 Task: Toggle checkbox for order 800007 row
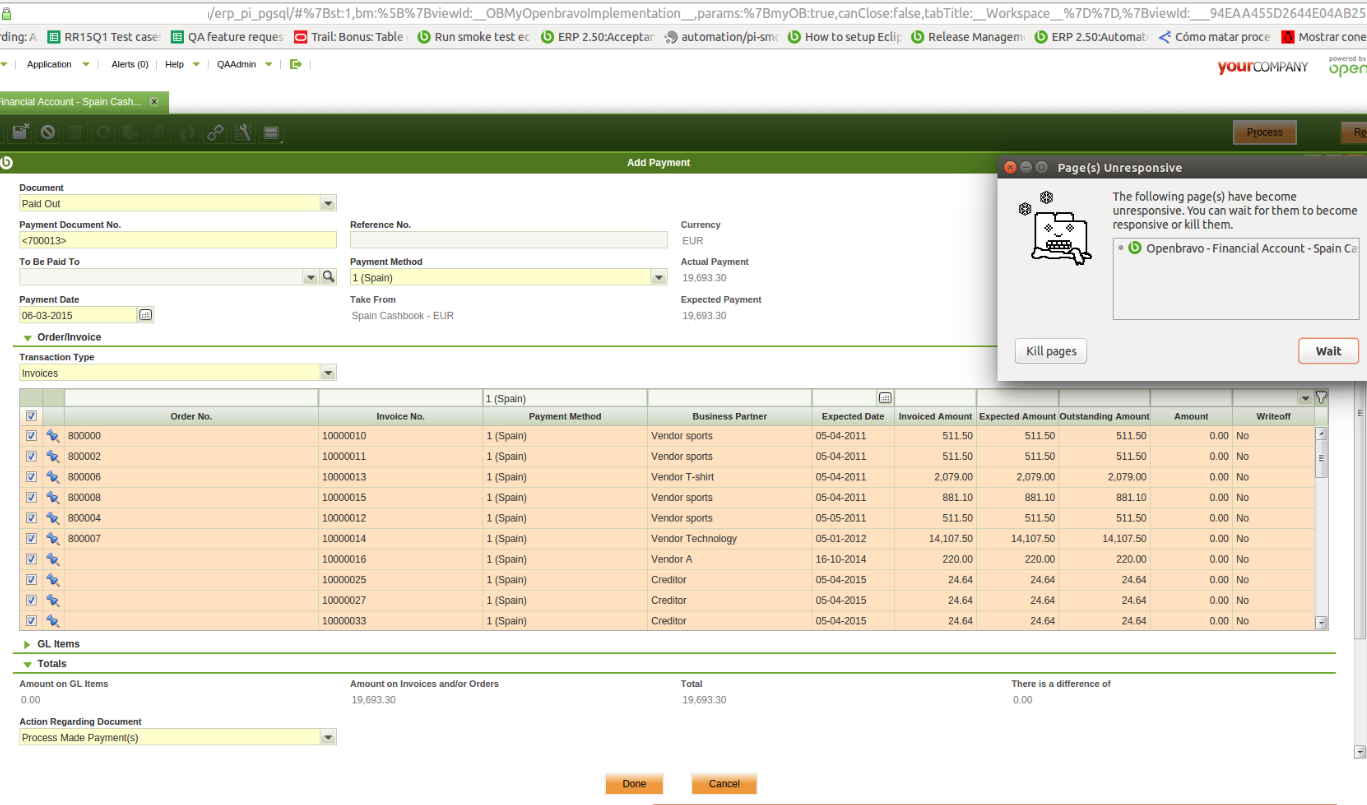point(31,539)
